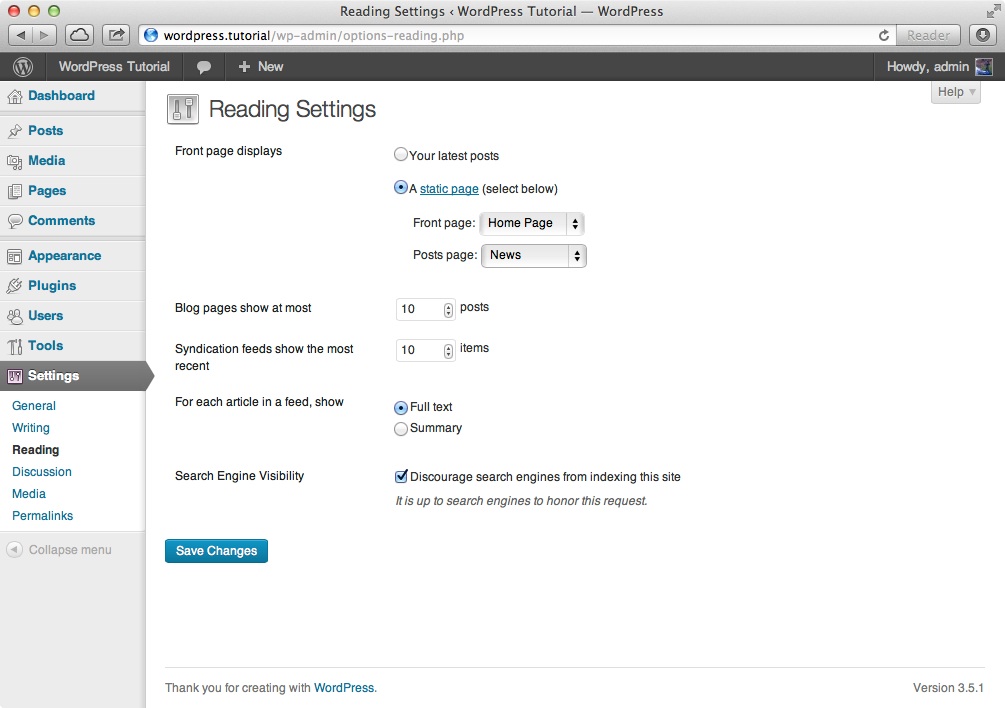
Task: Reload the page with refresh icon
Action: [x=884, y=35]
